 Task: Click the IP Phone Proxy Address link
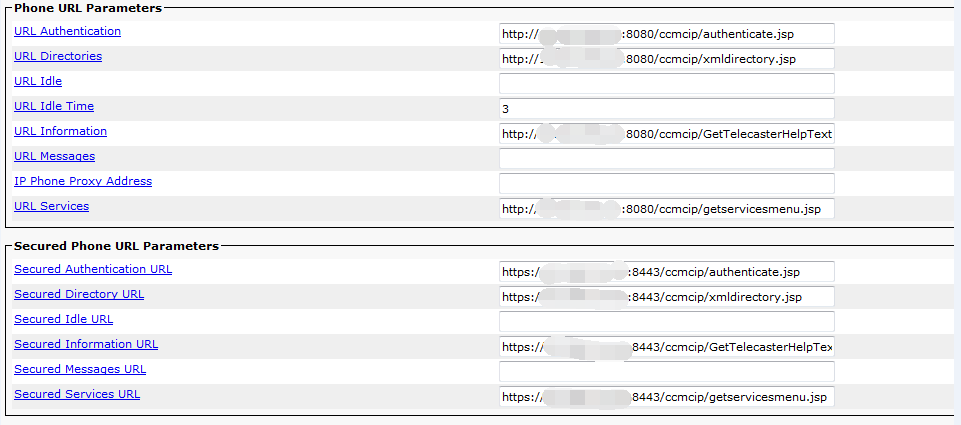click(83, 182)
